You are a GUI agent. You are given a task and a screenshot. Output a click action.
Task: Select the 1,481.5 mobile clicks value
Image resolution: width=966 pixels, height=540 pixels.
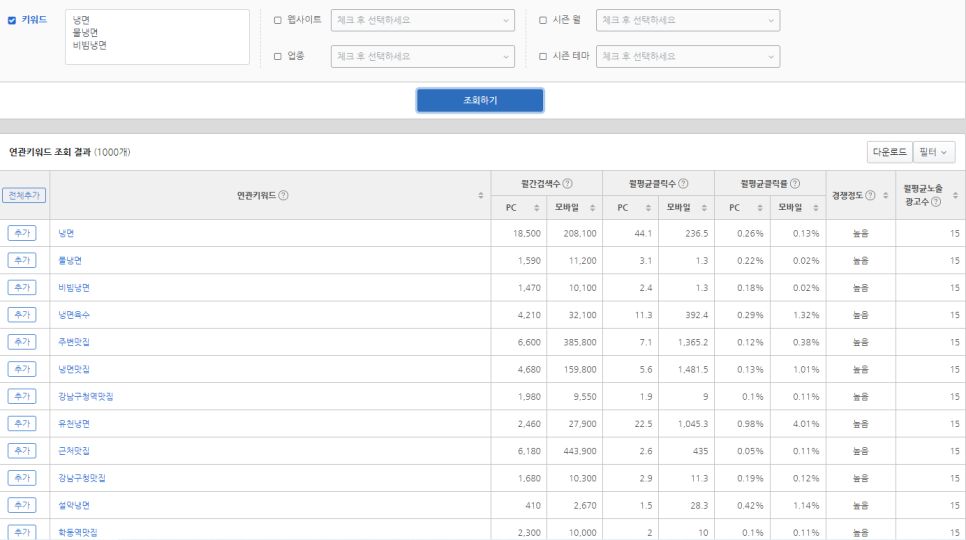click(693, 369)
